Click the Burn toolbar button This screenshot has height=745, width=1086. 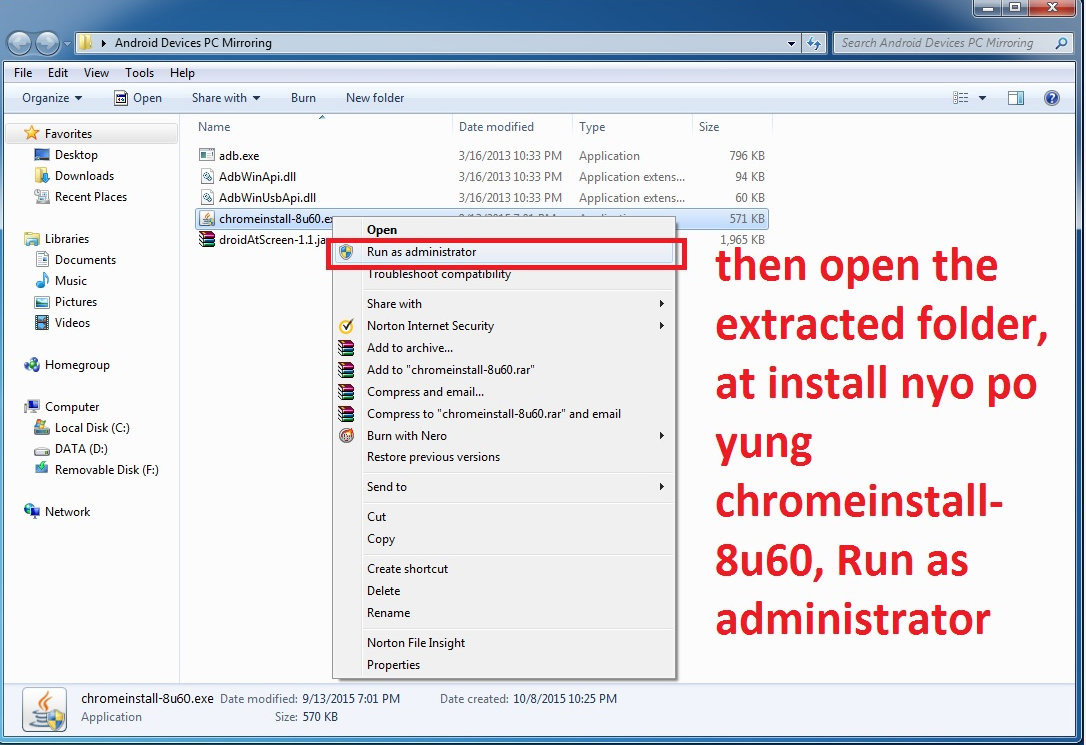point(303,98)
